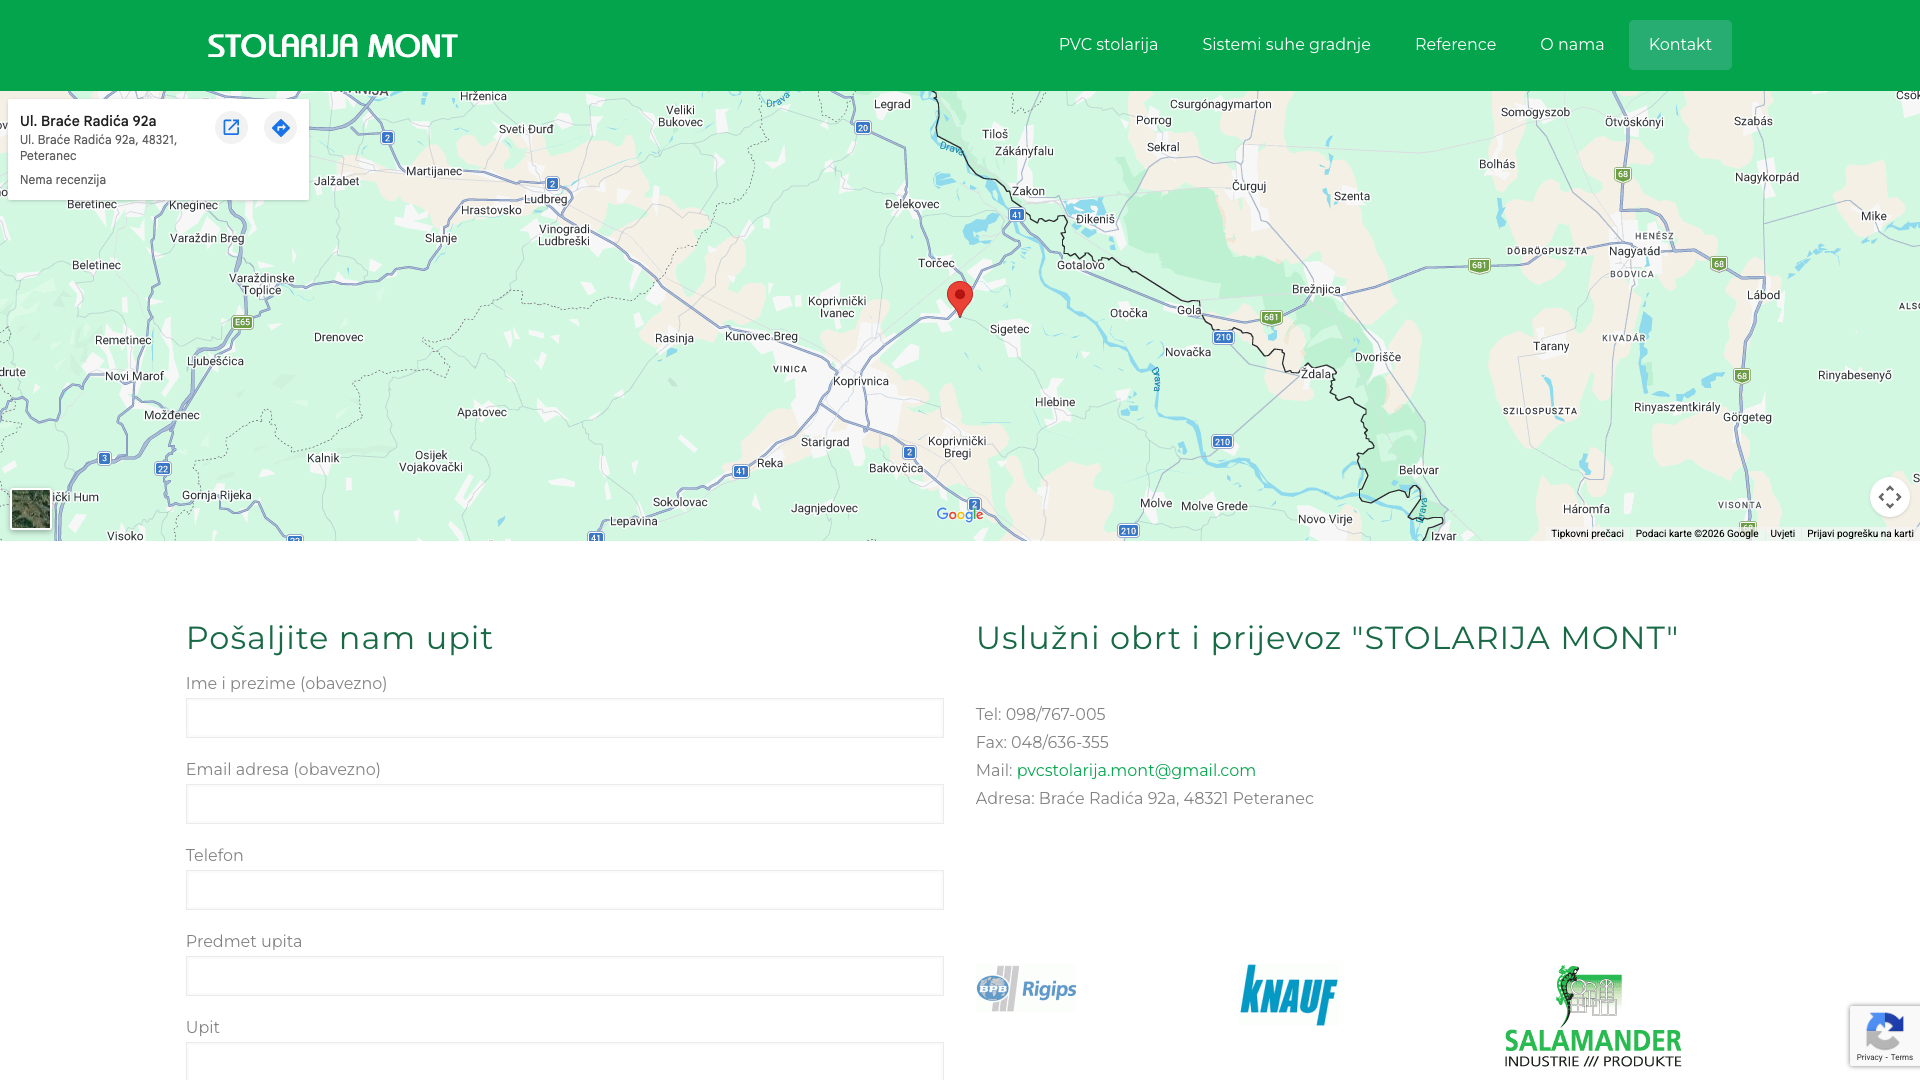This screenshot has height=1080, width=1920.
Task: Click the Rigips partner logo
Action: coord(1027,989)
